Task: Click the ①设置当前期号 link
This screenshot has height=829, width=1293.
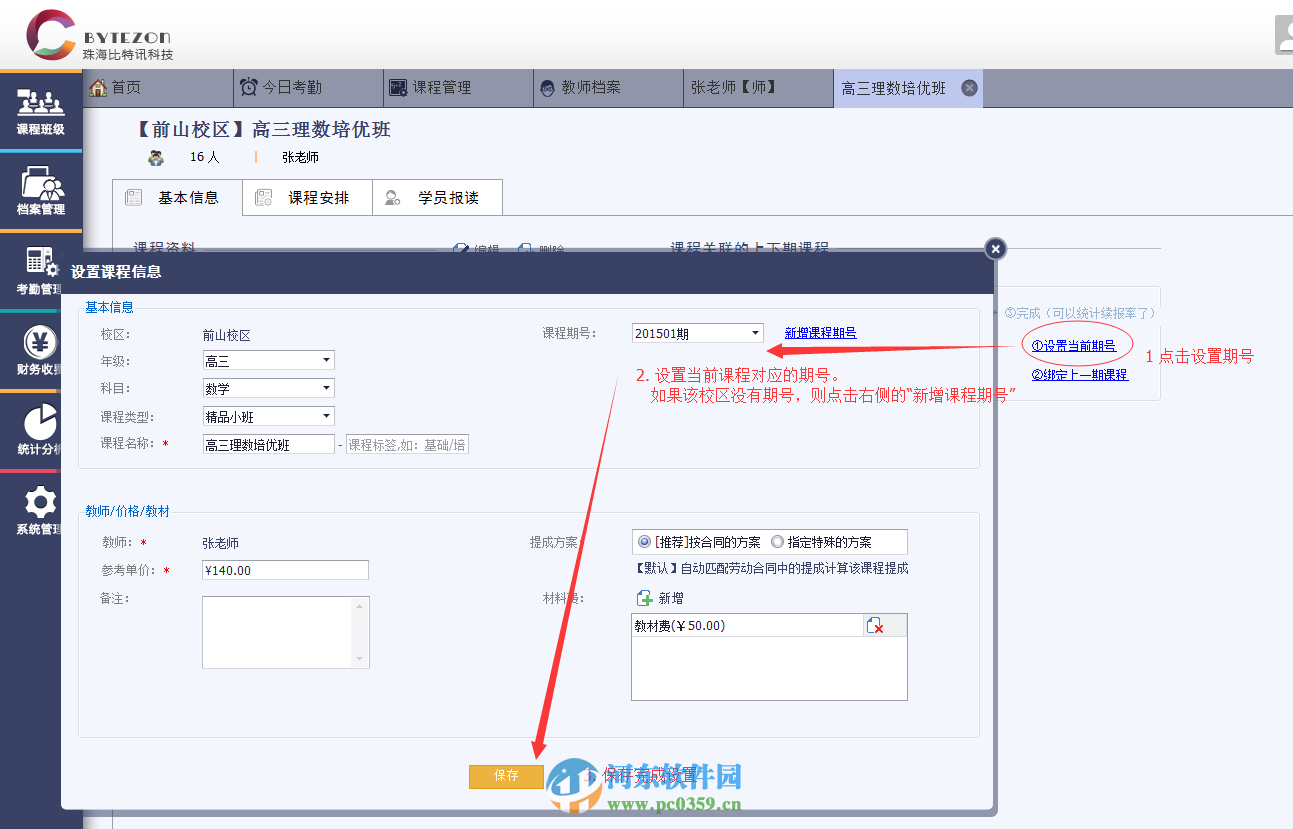Action: click(x=1073, y=346)
